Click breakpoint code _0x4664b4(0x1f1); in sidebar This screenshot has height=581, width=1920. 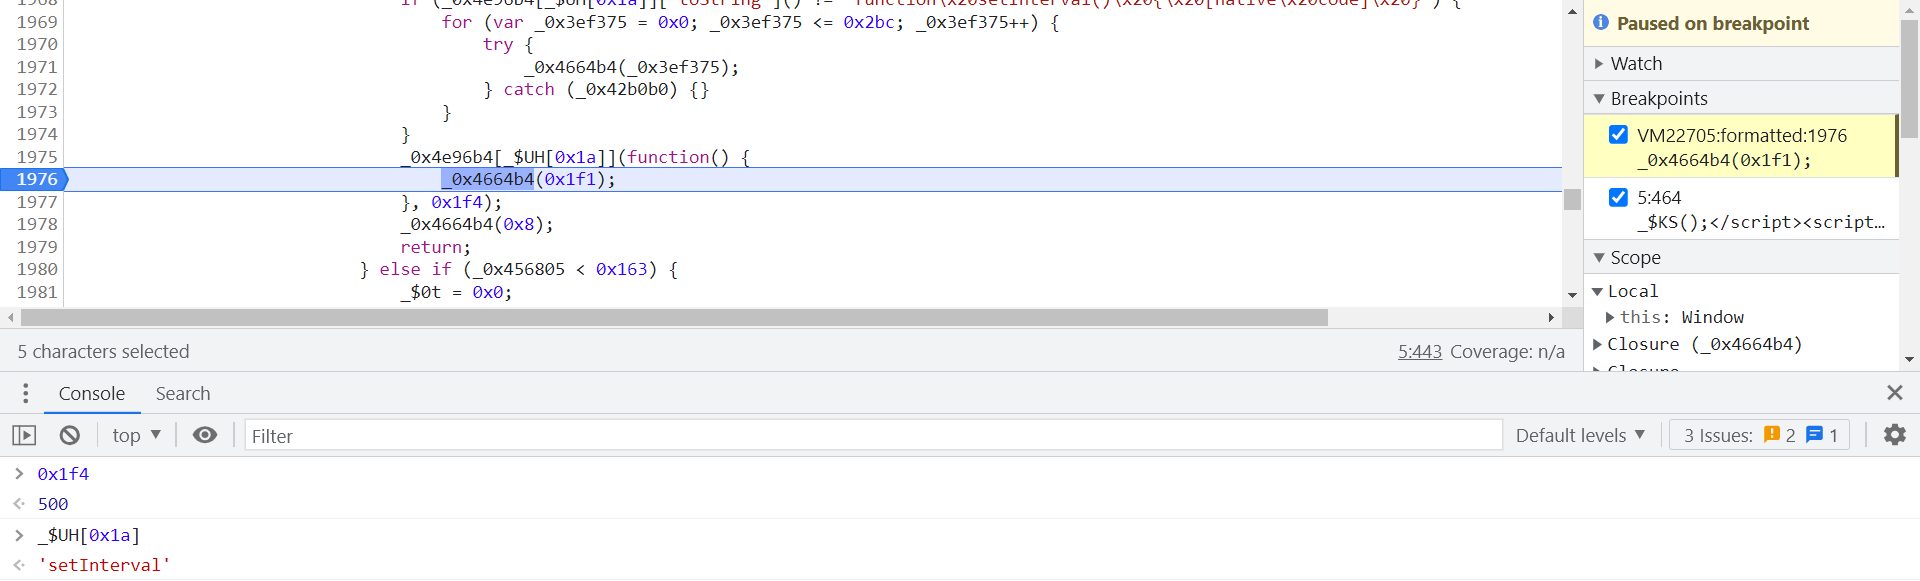(x=1724, y=160)
